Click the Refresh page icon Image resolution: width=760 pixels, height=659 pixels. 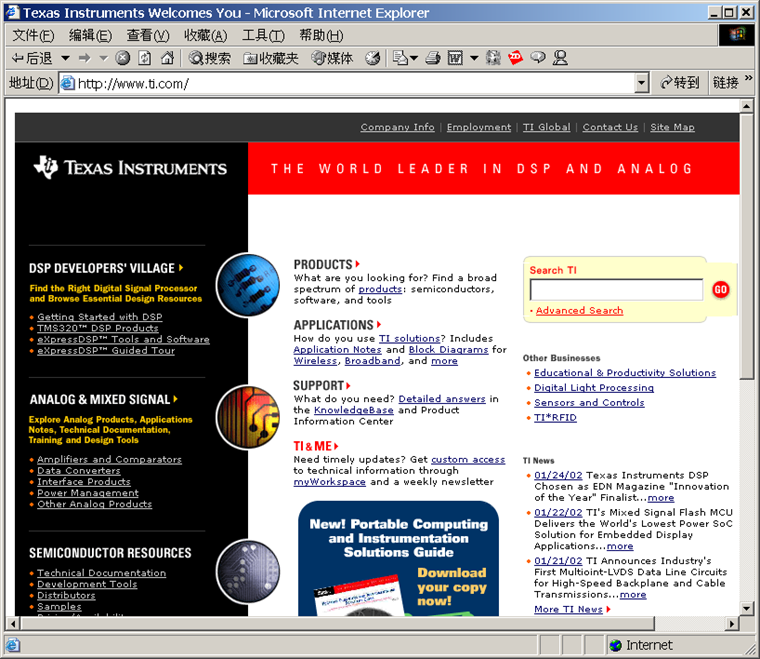click(x=144, y=58)
